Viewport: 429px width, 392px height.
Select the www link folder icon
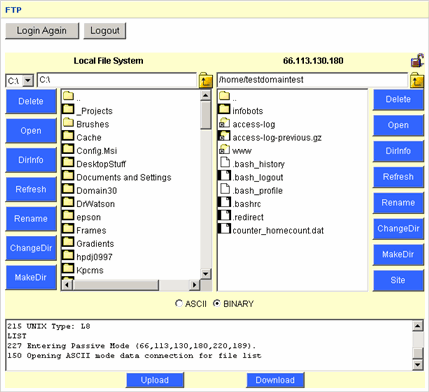pyautogui.click(x=224, y=149)
